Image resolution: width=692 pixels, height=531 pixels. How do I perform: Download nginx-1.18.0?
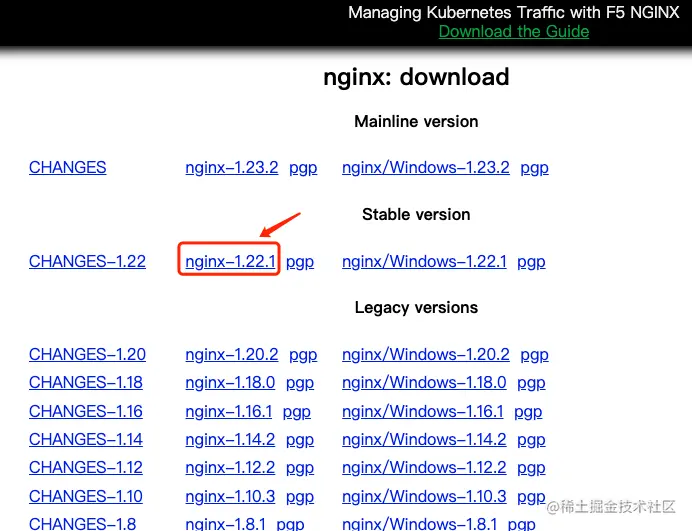tap(230, 383)
